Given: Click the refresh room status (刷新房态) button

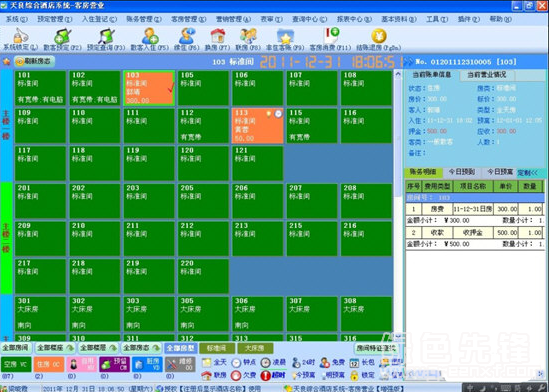Looking at the screenshot, I should pos(34,62).
